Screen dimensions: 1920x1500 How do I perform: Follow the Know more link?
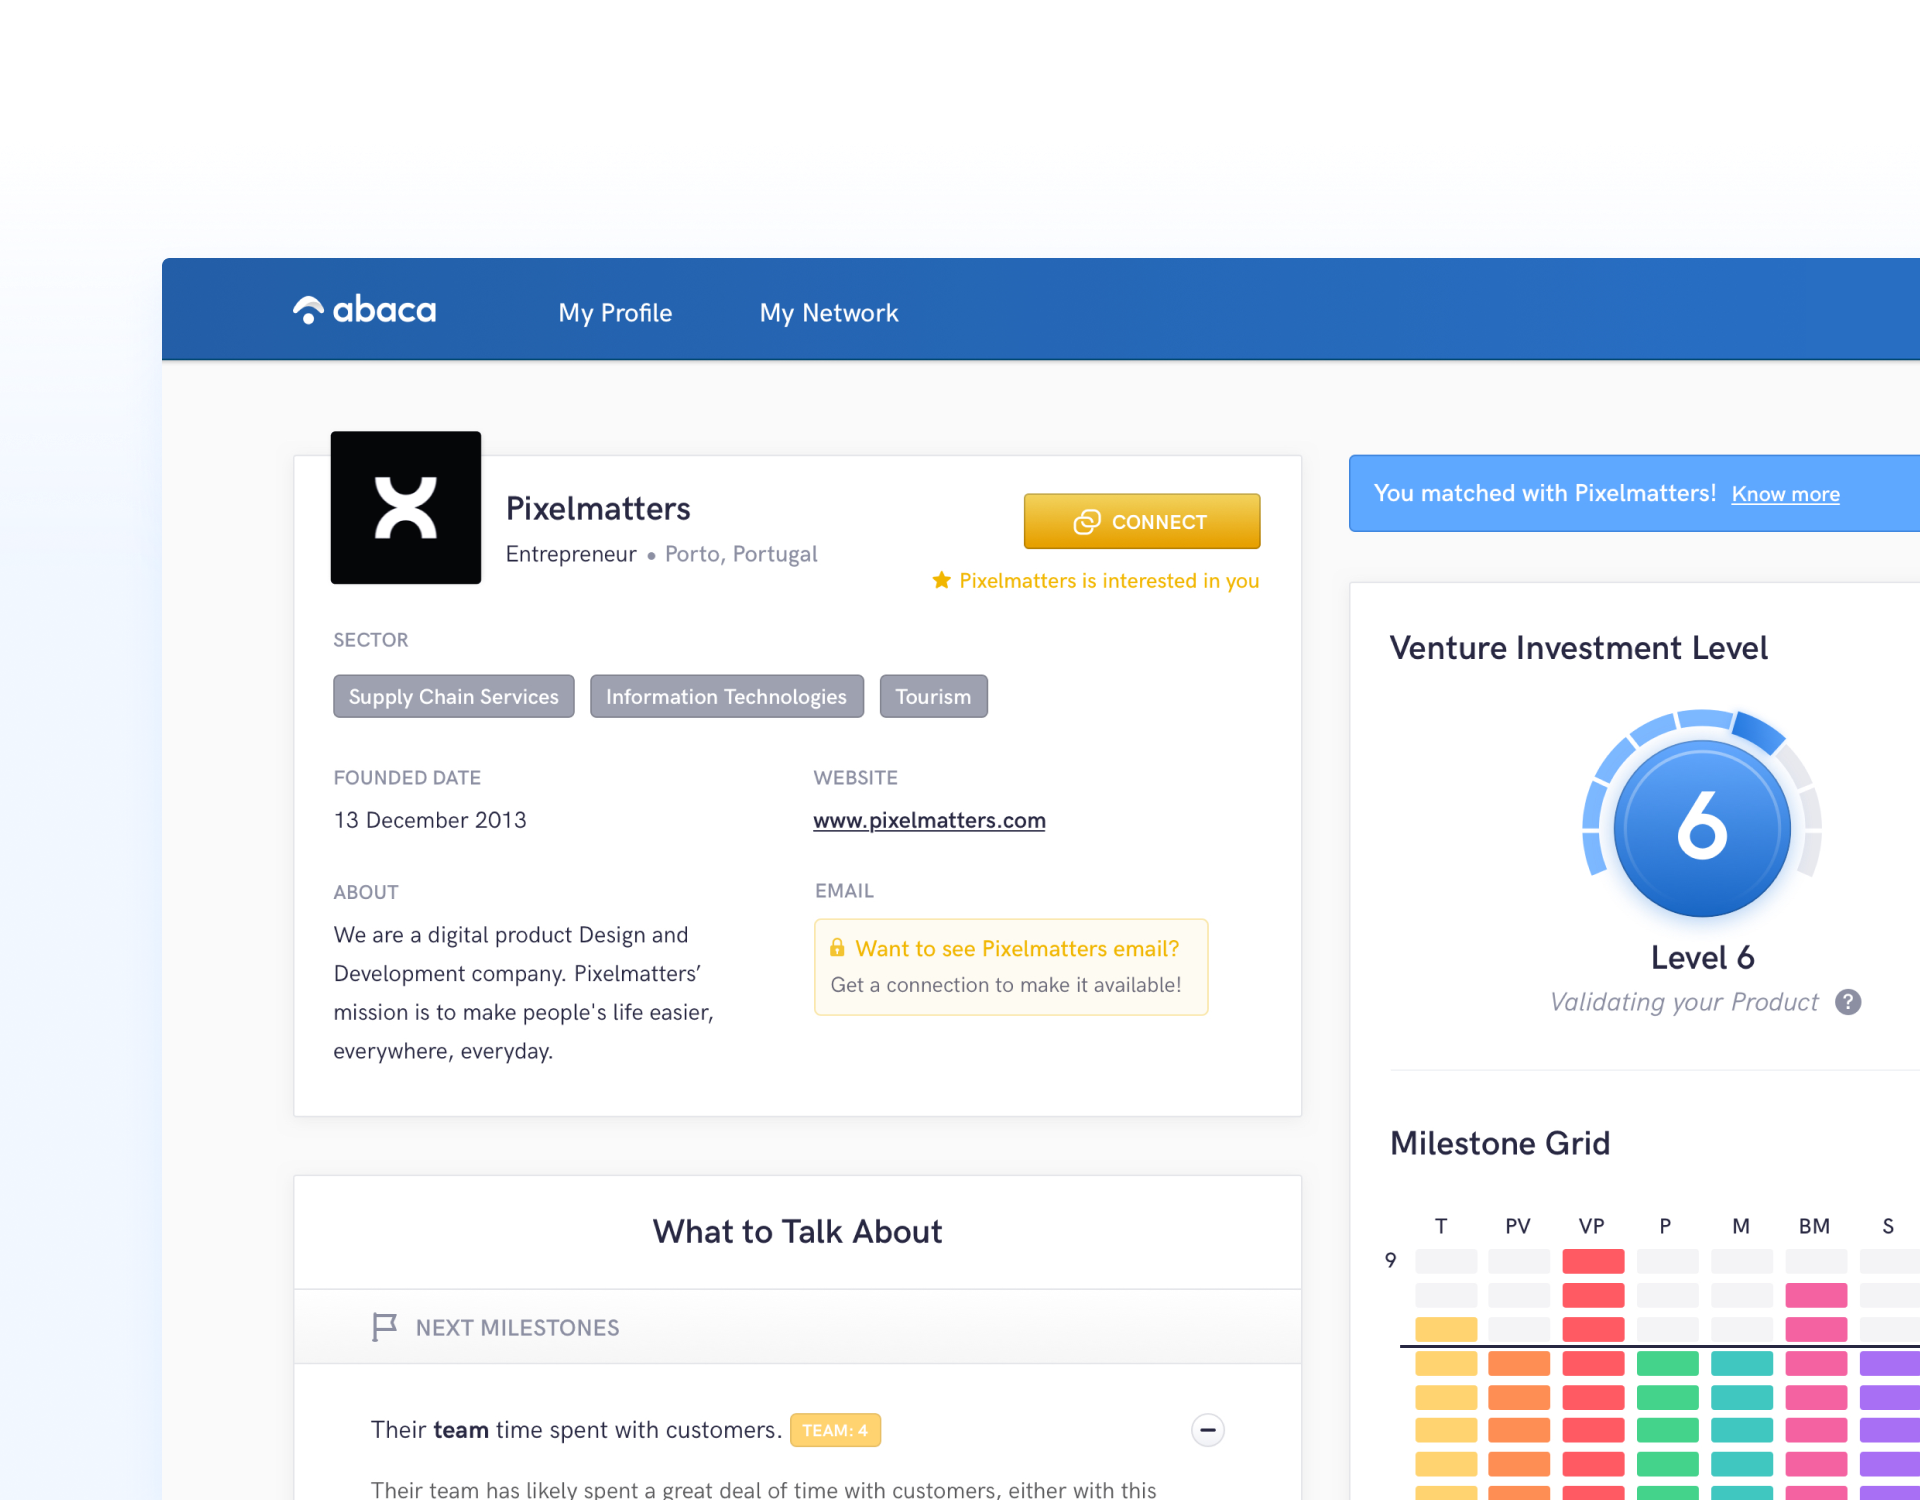pos(1785,494)
